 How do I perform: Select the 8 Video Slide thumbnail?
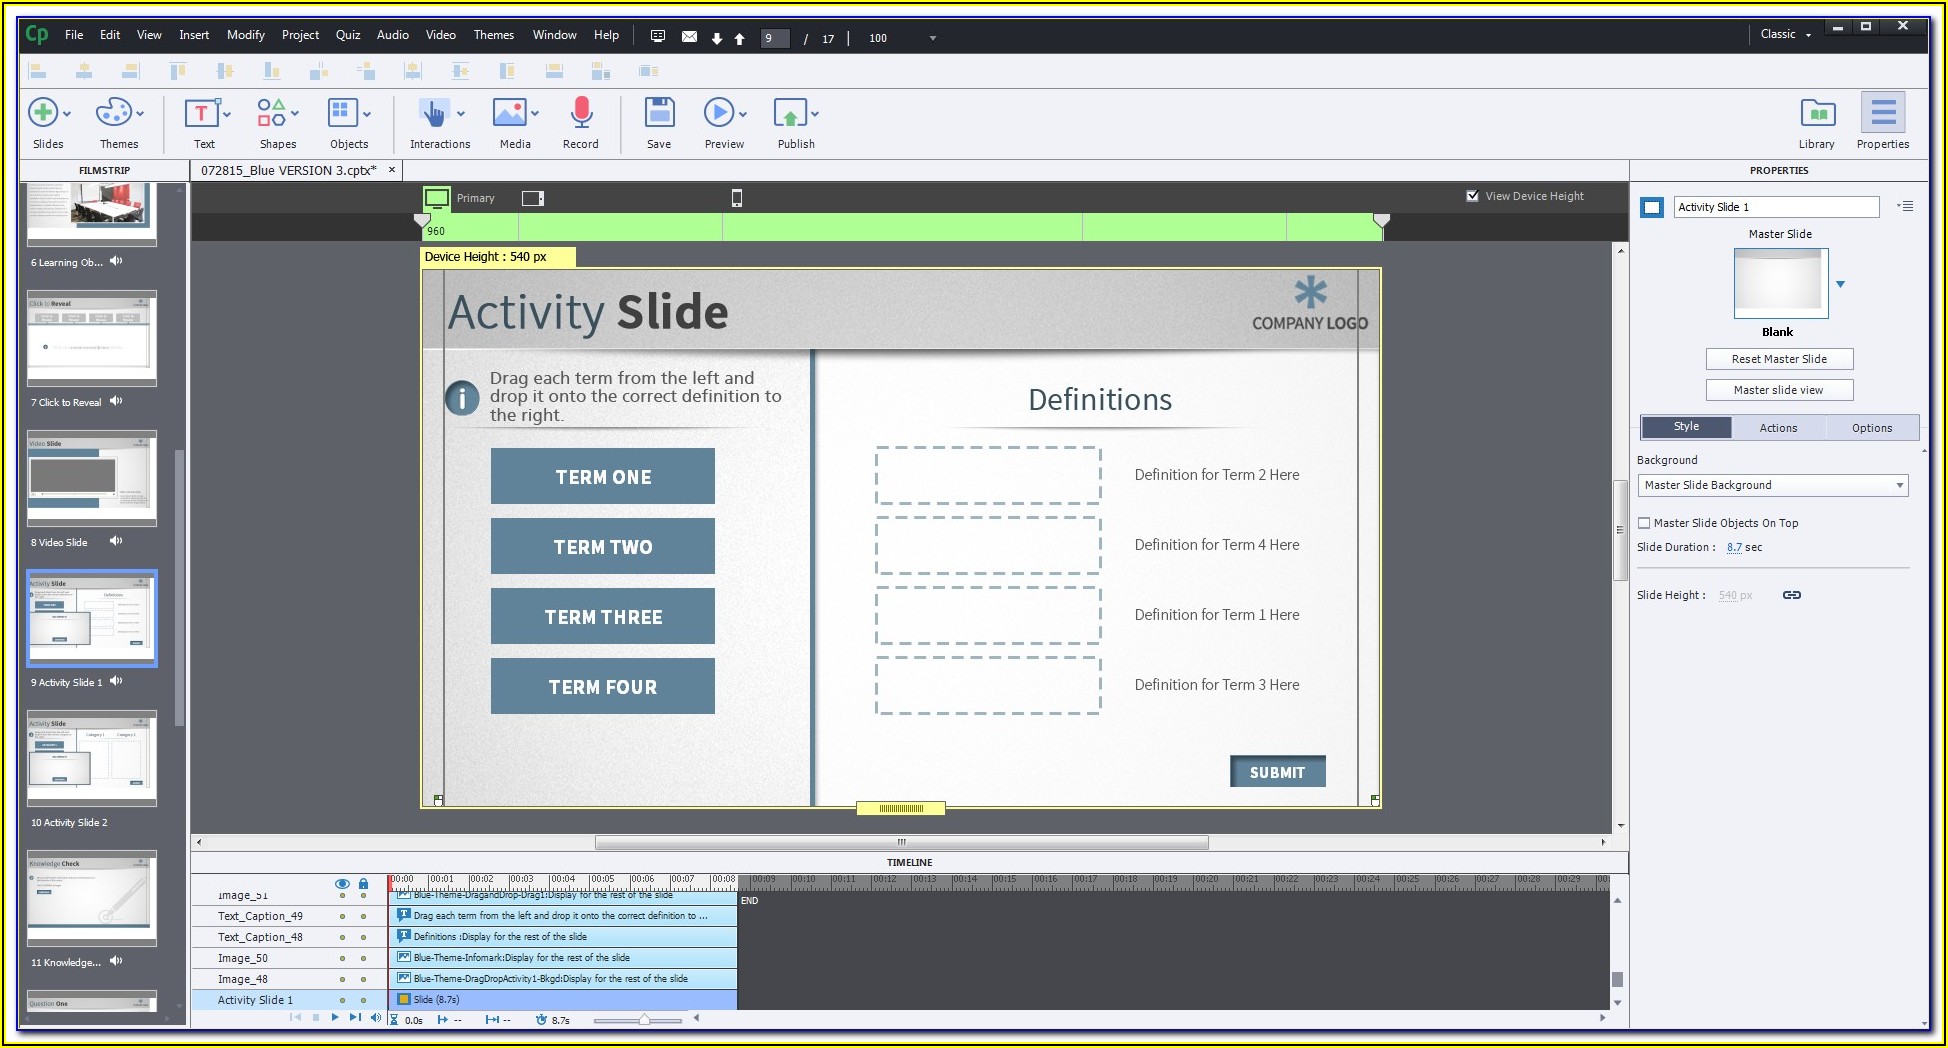(x=92, y=478)
